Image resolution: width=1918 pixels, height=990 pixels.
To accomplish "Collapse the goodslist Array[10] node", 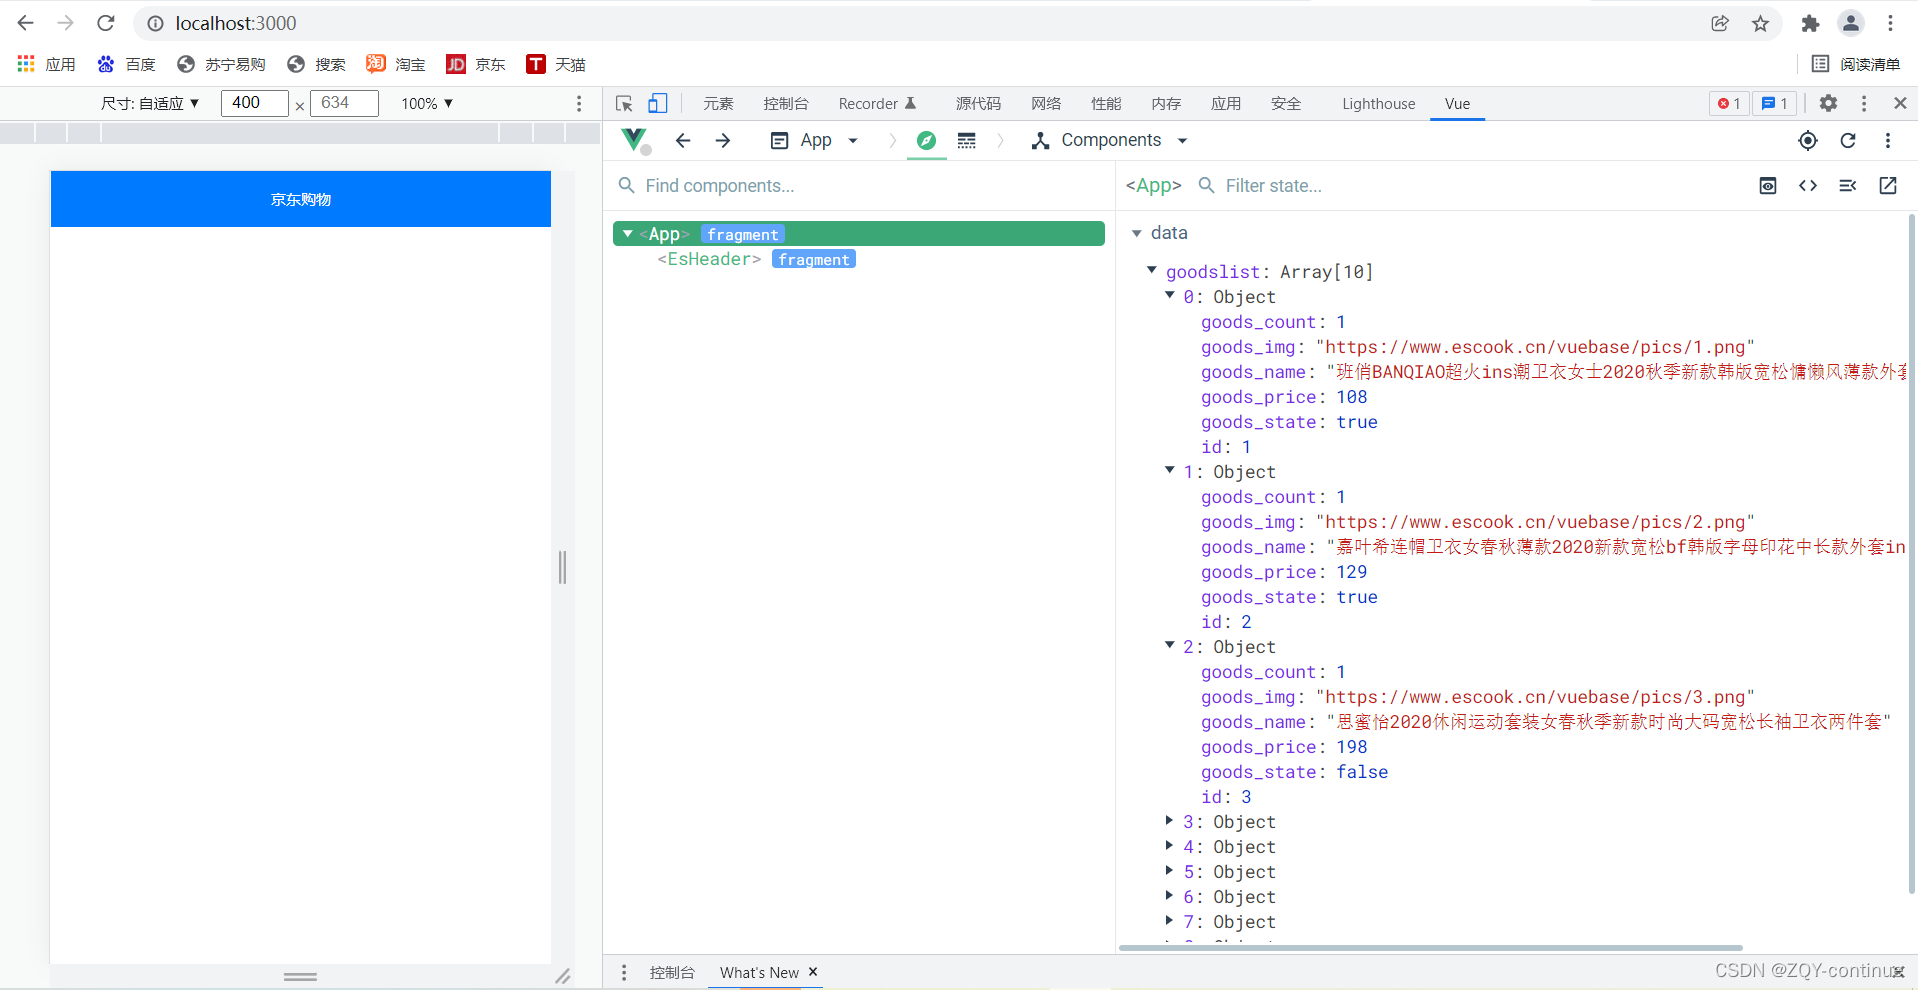I will pos(1152,270).
